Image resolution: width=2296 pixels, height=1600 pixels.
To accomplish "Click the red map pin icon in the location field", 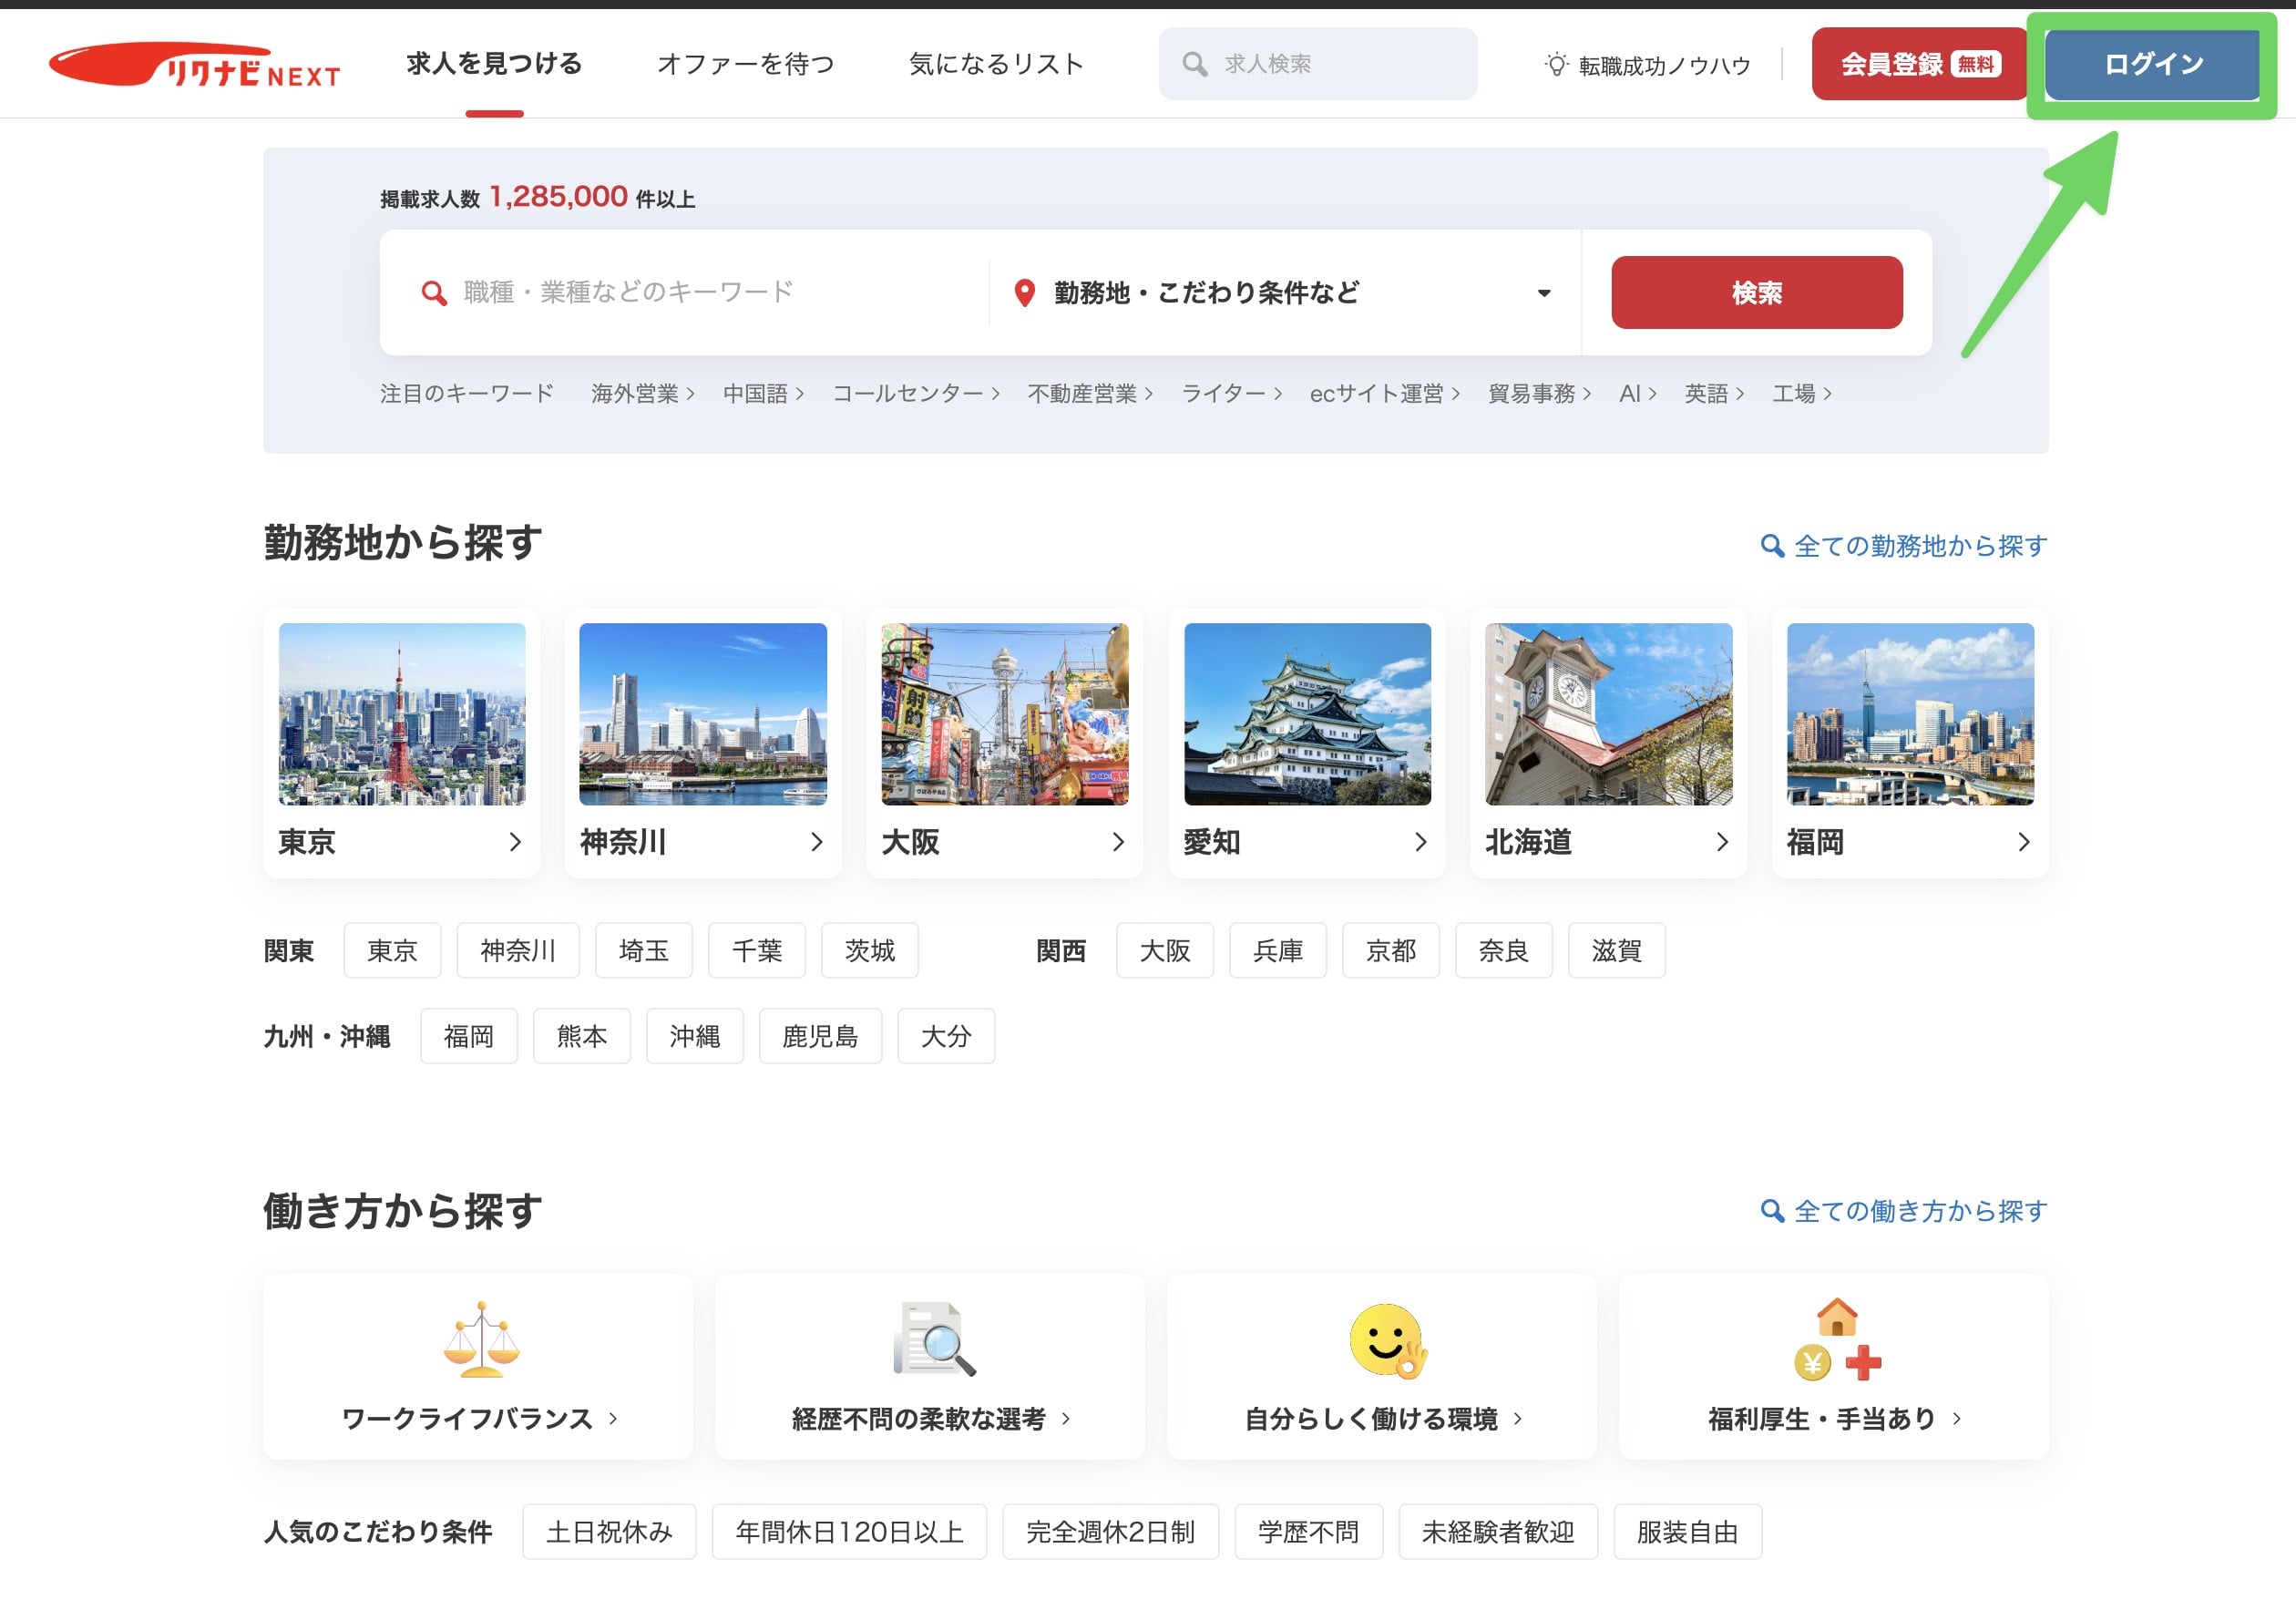I will coord(1024,292).
